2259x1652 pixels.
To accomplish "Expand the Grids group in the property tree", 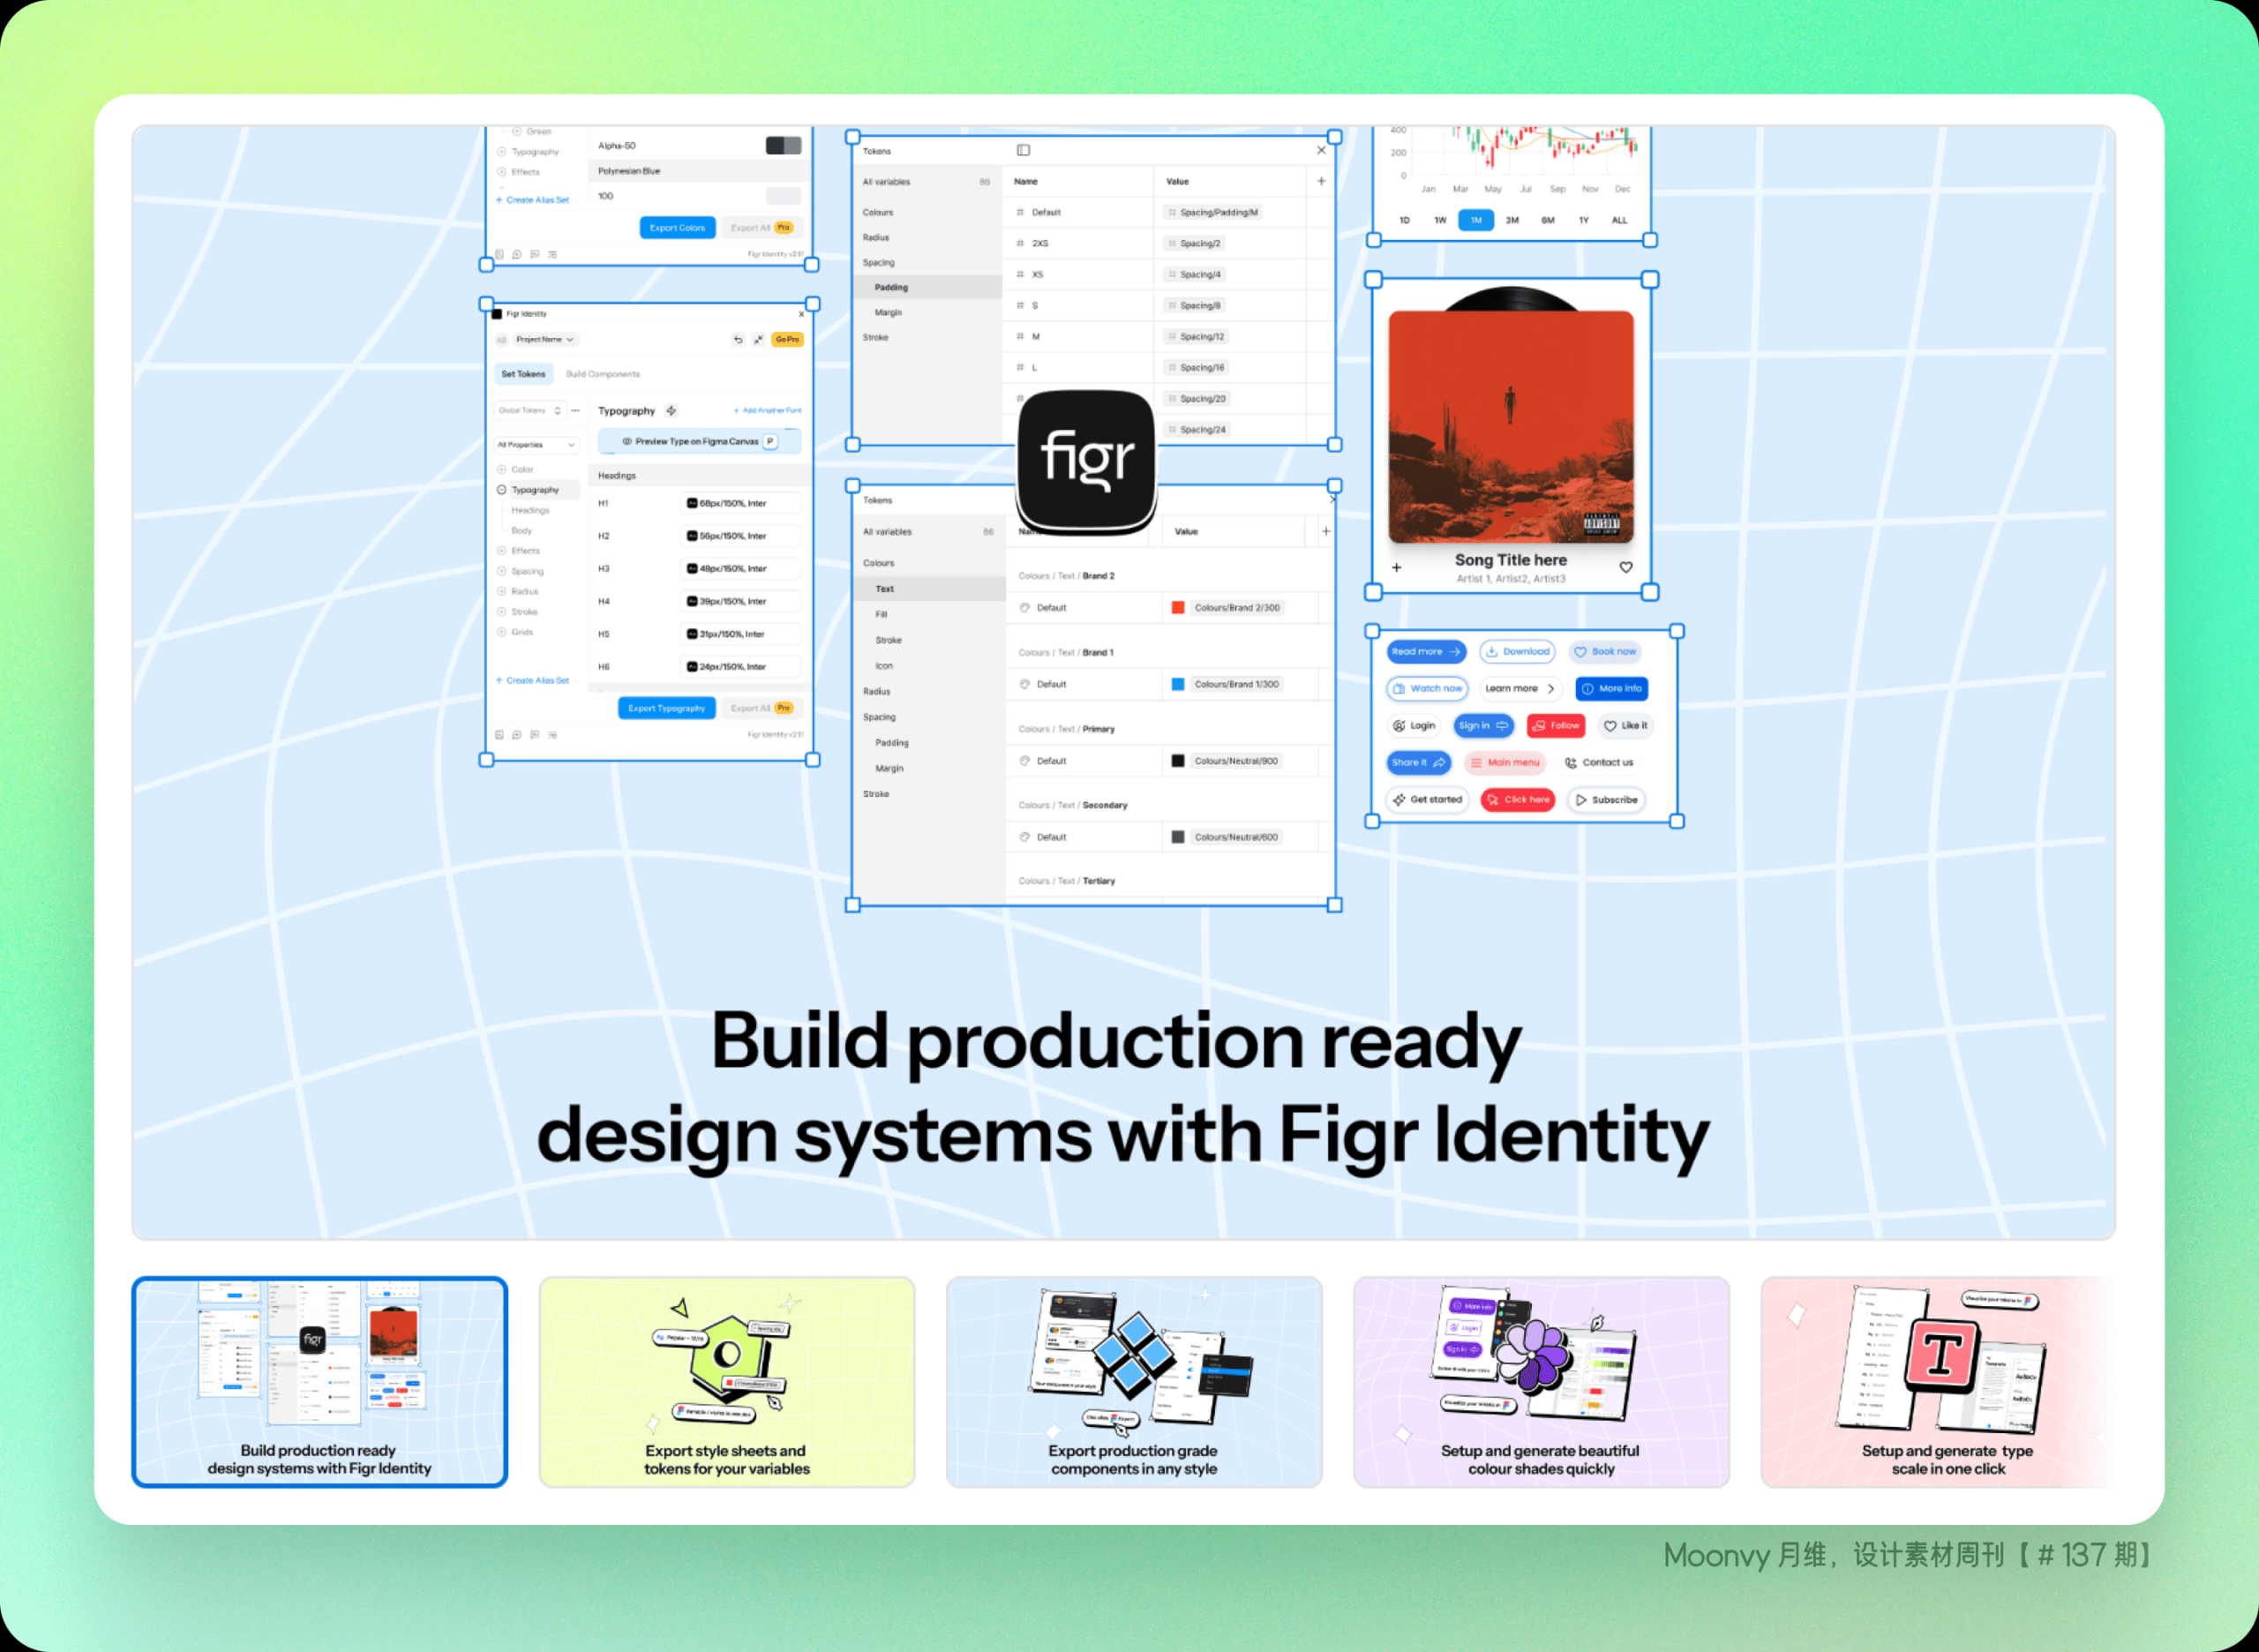I will coord(502,632).
